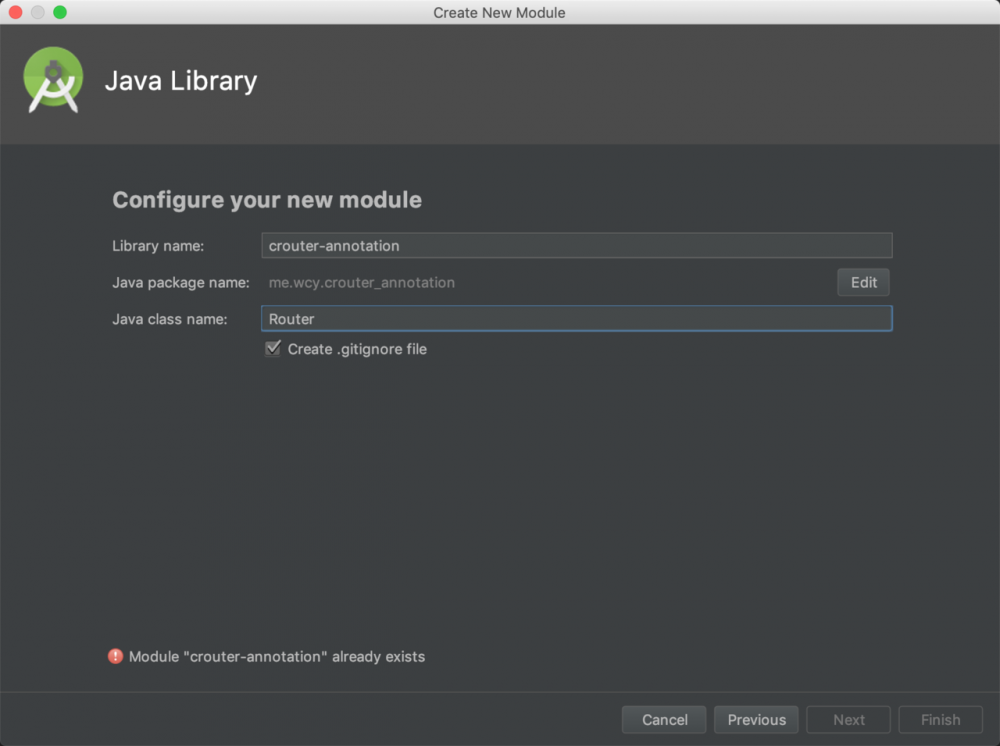The width and height of the screenshot is (1000, 746).
Task: Click the Create New Module title bar
Action: click(x=499, y=12)
